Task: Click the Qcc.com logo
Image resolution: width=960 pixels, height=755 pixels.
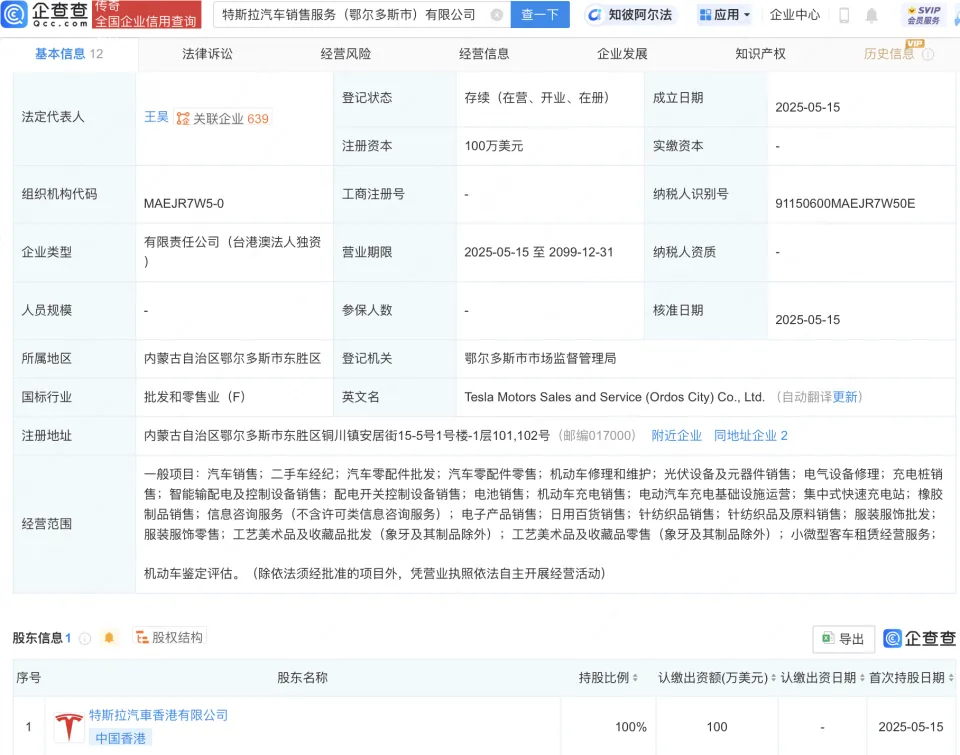Action: tap(45, 15)
